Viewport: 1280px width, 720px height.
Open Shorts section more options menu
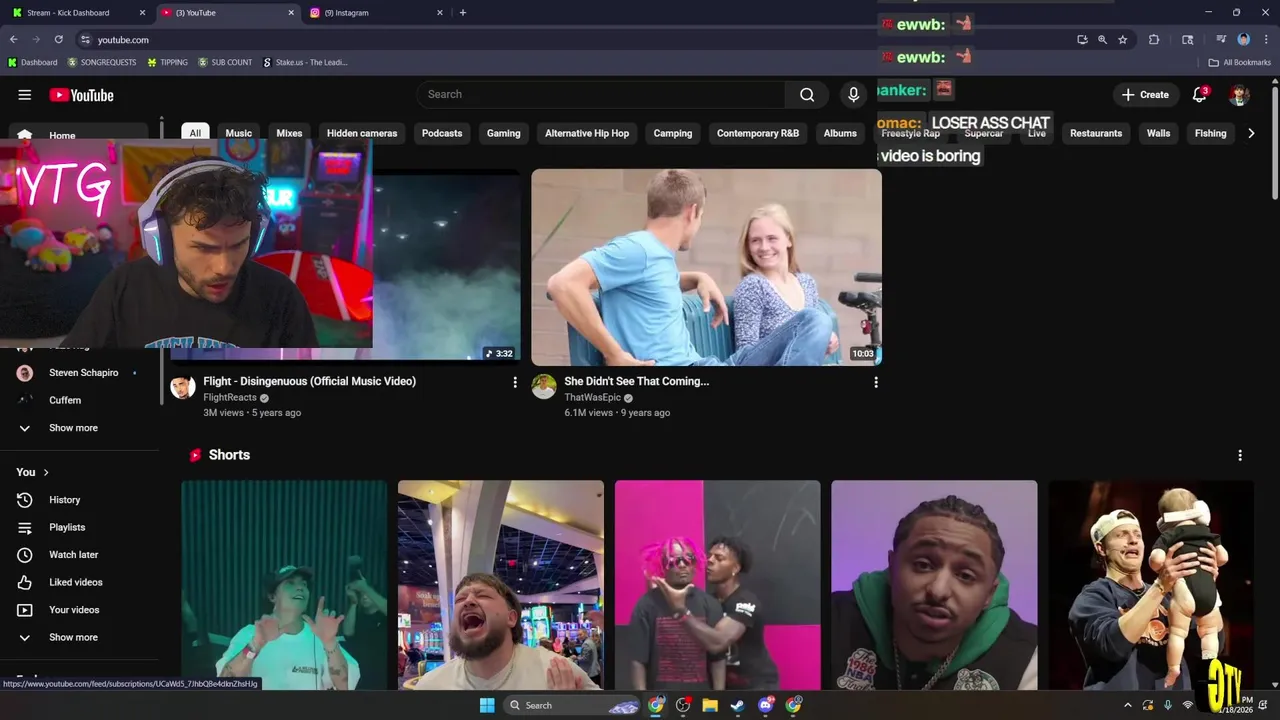point(1240,455)
